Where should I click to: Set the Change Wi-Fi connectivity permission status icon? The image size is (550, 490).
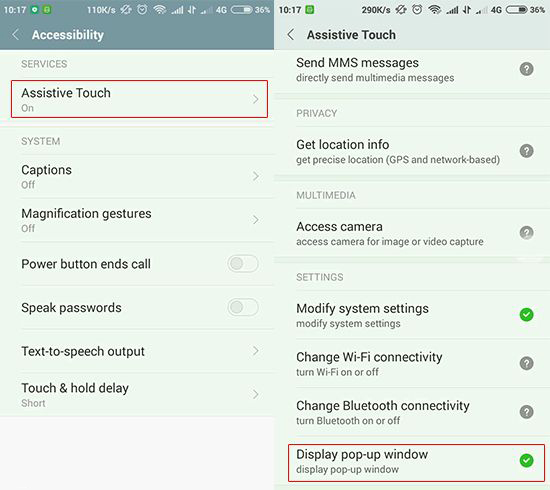point(526,363)
